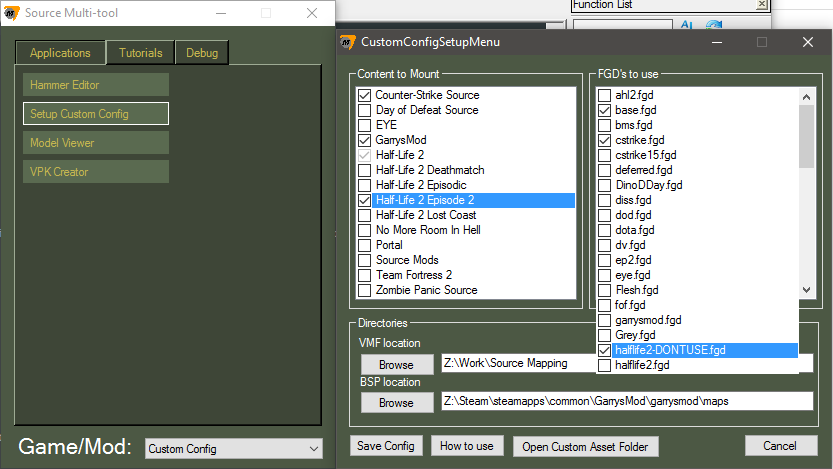Check dv.fgd
Image resolution: width=833 pixels, height=469 pixels.
[604, 245]
